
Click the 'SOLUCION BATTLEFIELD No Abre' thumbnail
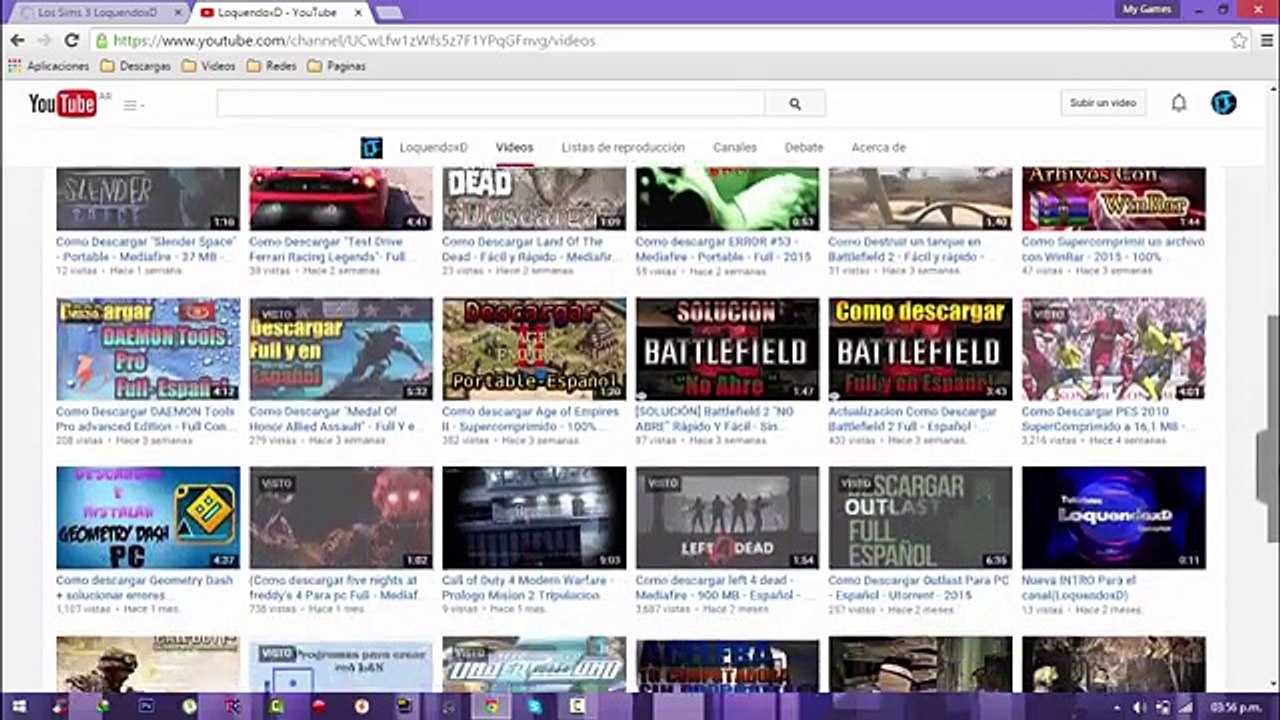[727, 349]
